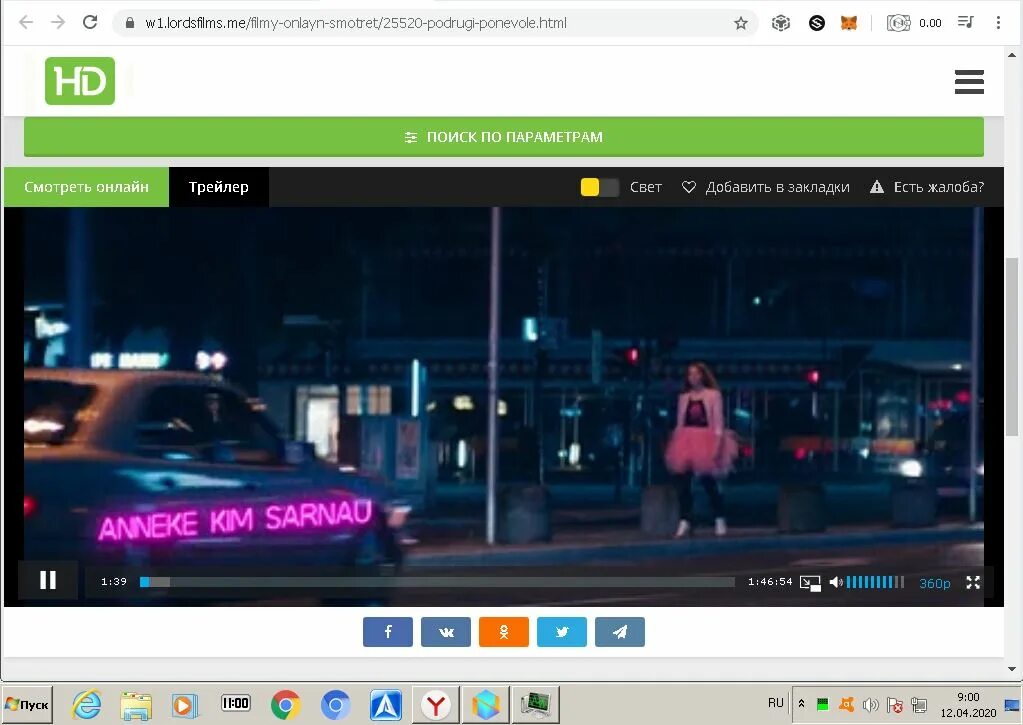Open the Action Center flag icon
Screen dimensions: 1023x725
pyautogui.click(x=894, y=705)
